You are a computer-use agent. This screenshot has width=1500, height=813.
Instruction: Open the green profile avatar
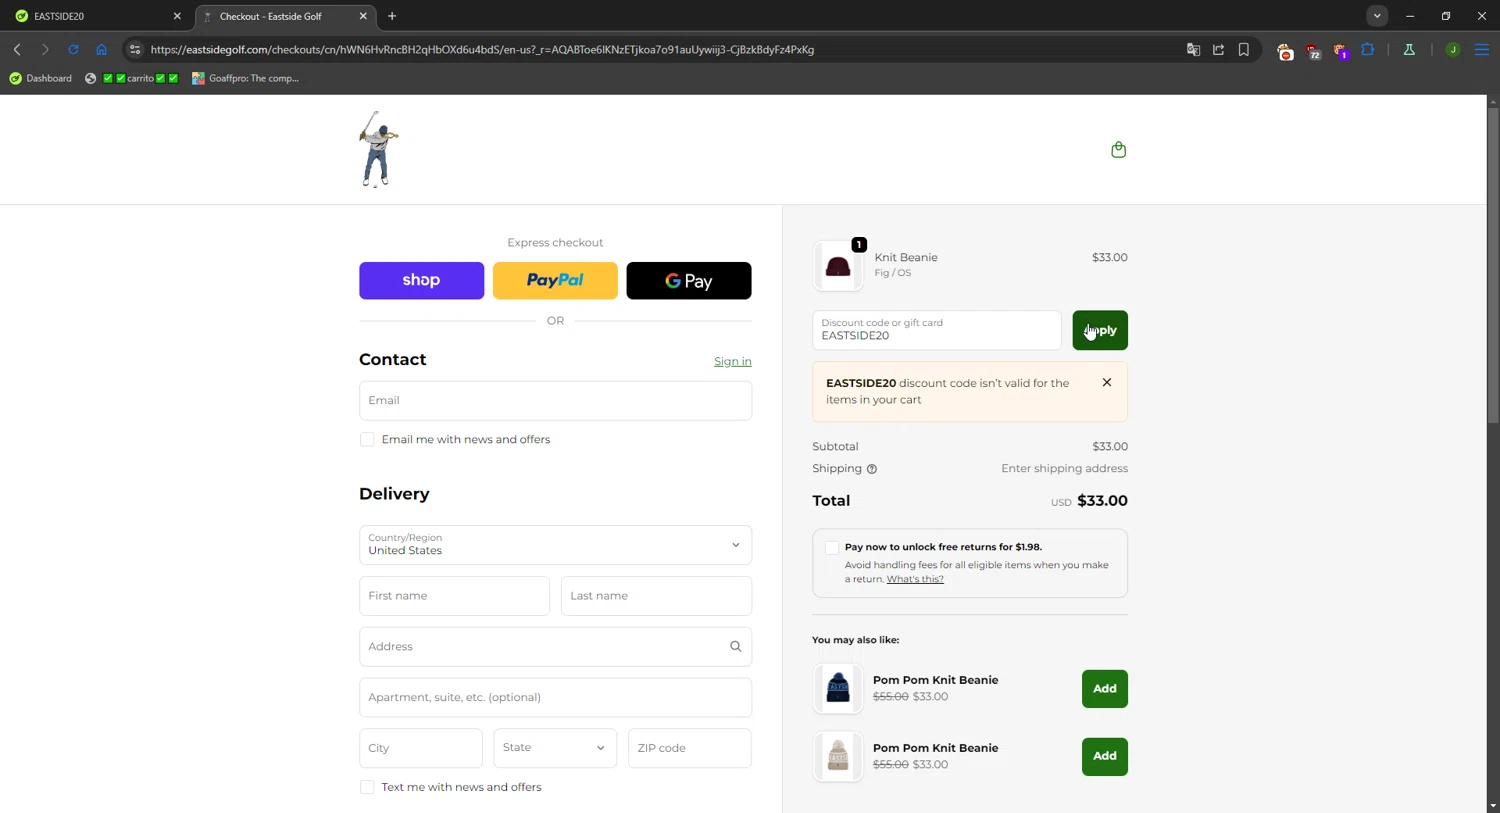click(x=1453, y=49)
